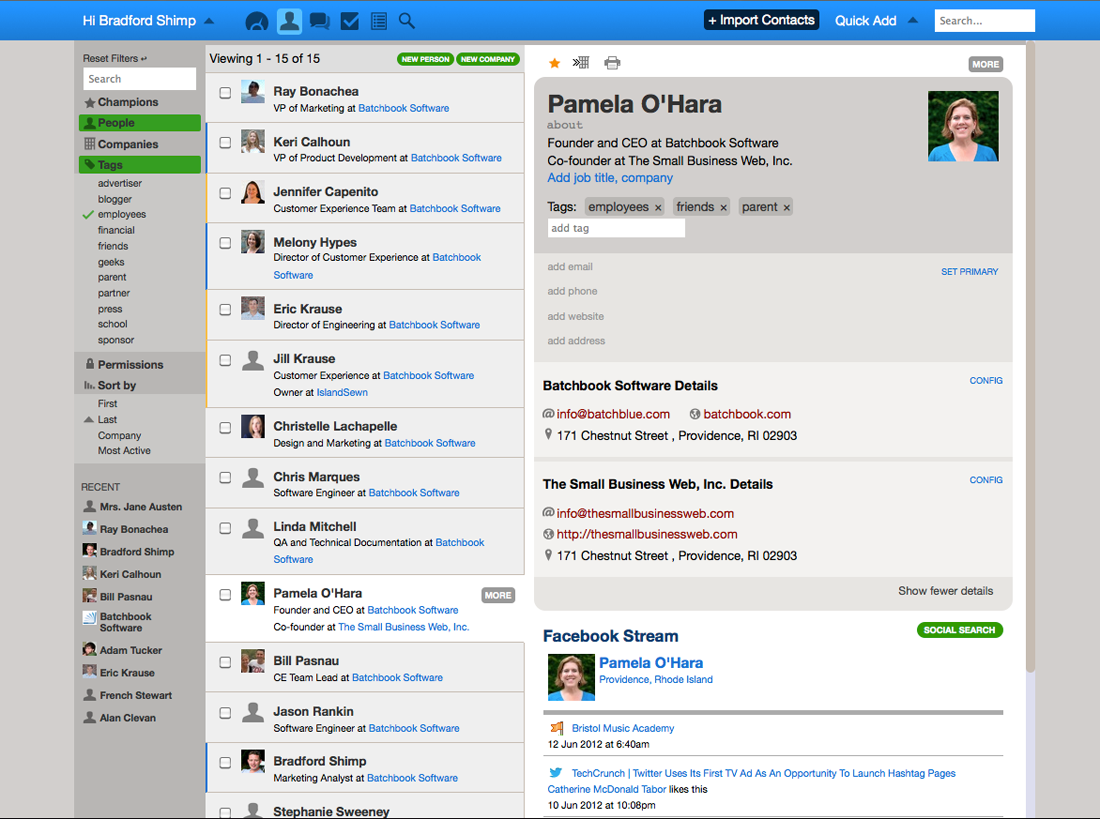Check the box for Ray Bonachea
The image size is (1100, 819).
coord(225,93)
